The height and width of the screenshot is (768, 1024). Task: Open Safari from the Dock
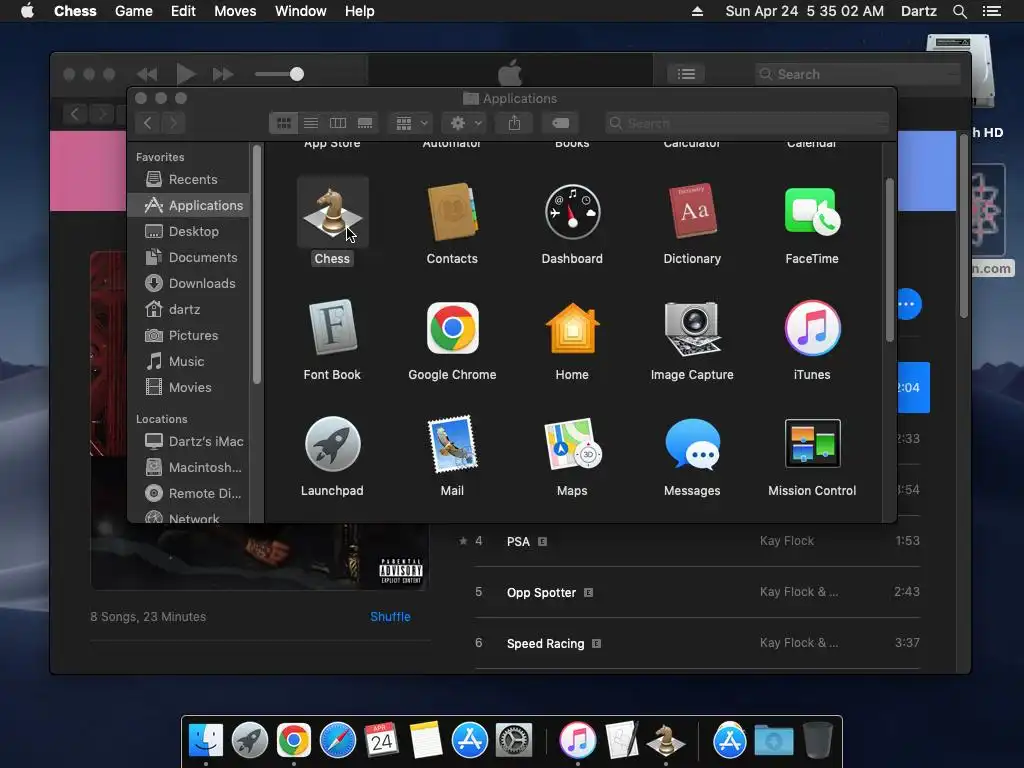338,740
